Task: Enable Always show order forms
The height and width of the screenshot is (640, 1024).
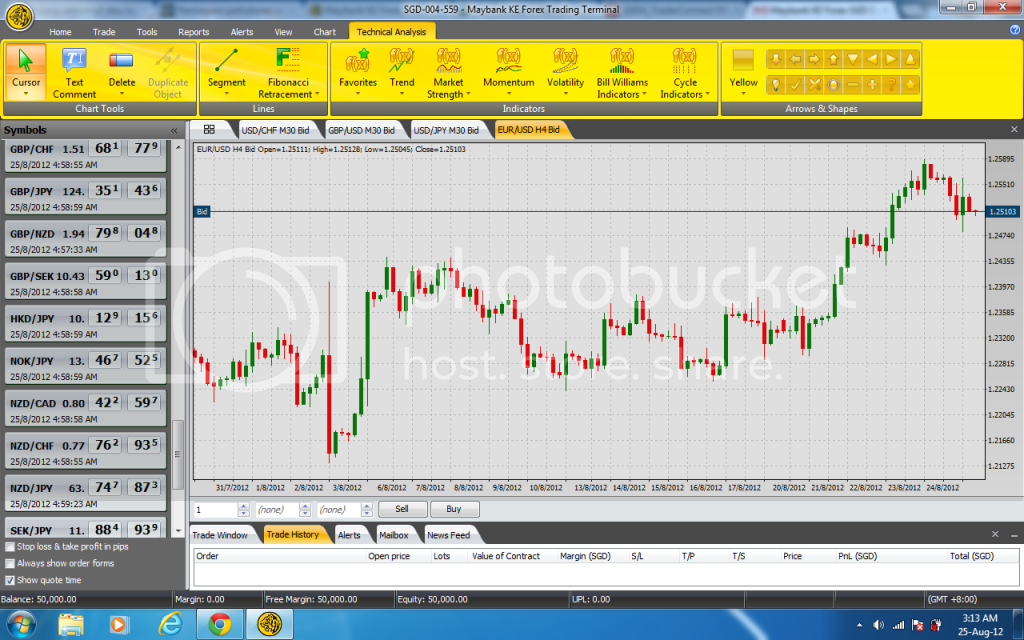Action: (x=10, y=563)
